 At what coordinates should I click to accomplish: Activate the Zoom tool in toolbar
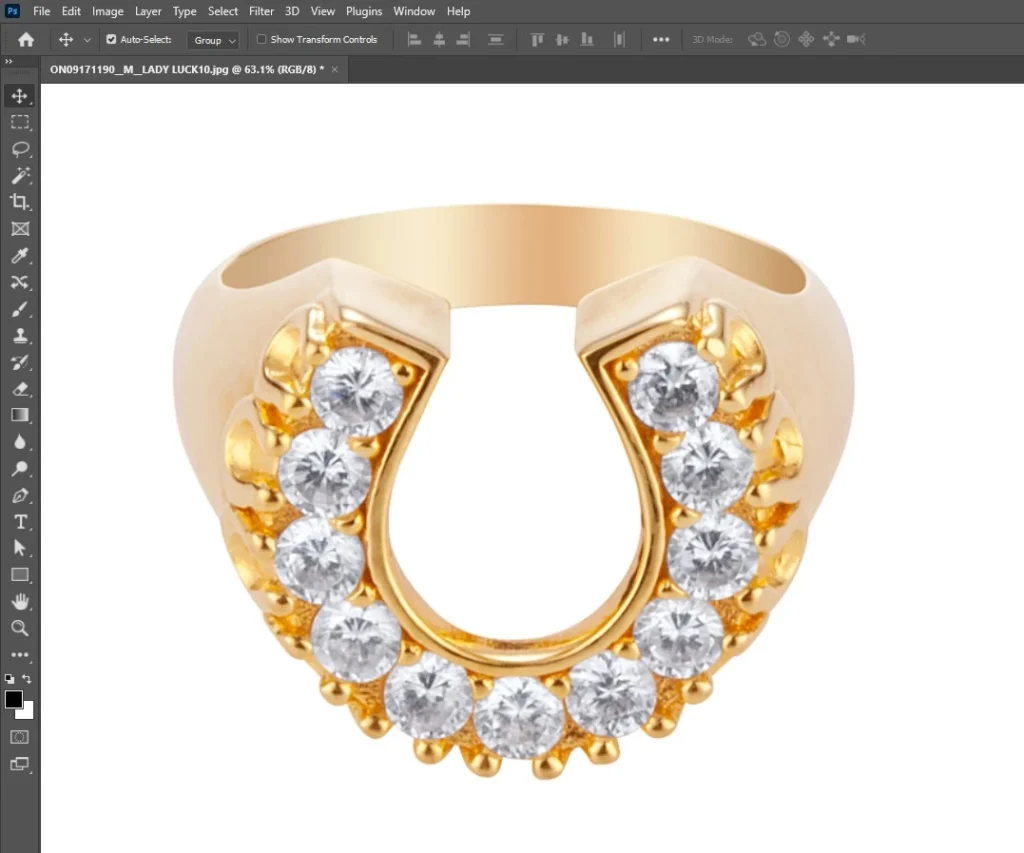coord(19,628)
